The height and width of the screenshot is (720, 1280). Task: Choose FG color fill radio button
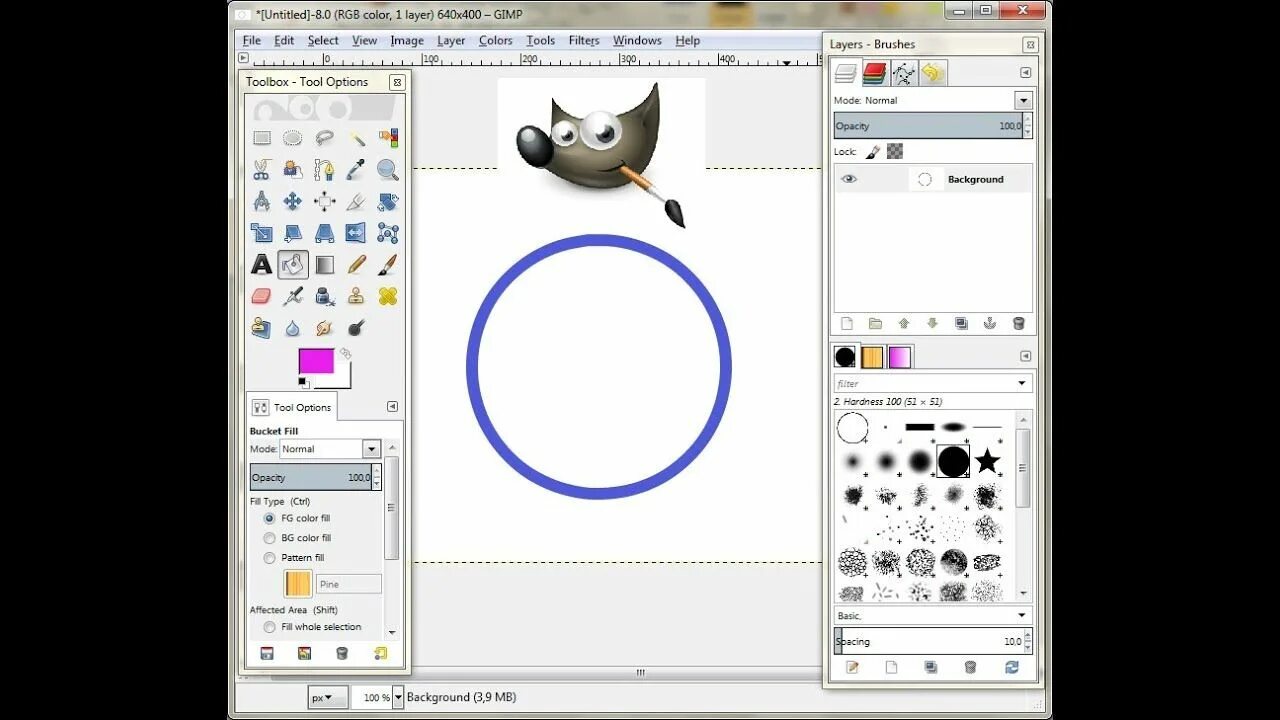269,518
